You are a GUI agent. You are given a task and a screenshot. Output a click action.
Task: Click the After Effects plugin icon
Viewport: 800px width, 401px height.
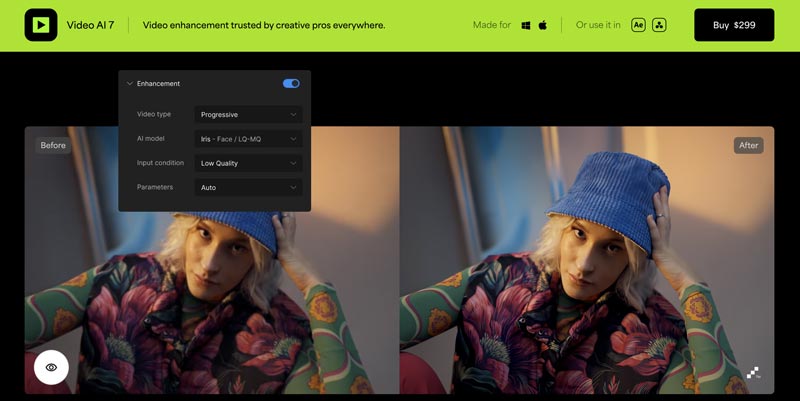638,25
